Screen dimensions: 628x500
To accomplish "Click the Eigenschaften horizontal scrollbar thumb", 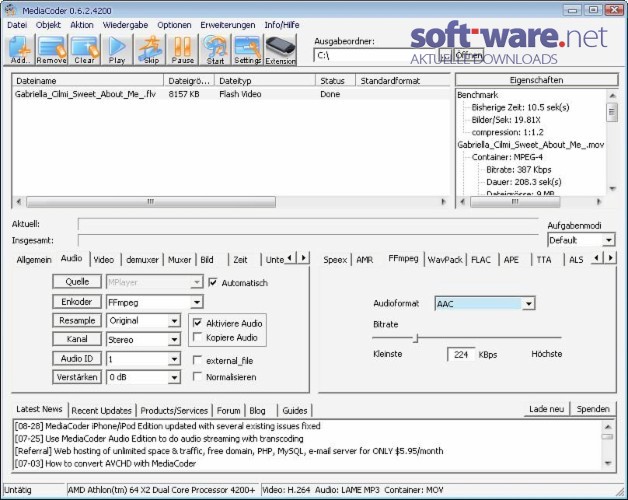I will click(x=515, y=202).
